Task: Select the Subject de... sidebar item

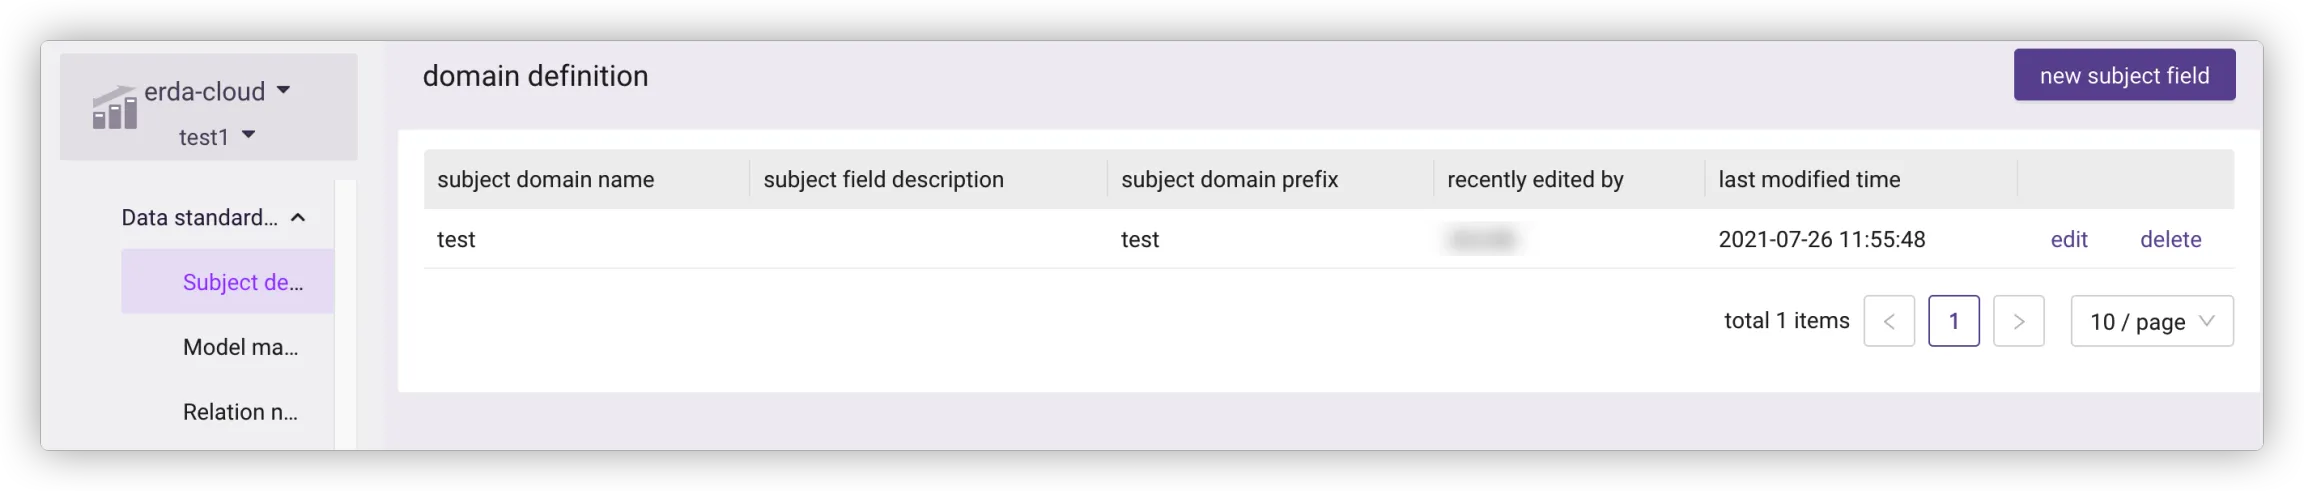Action: coord(242,282)
